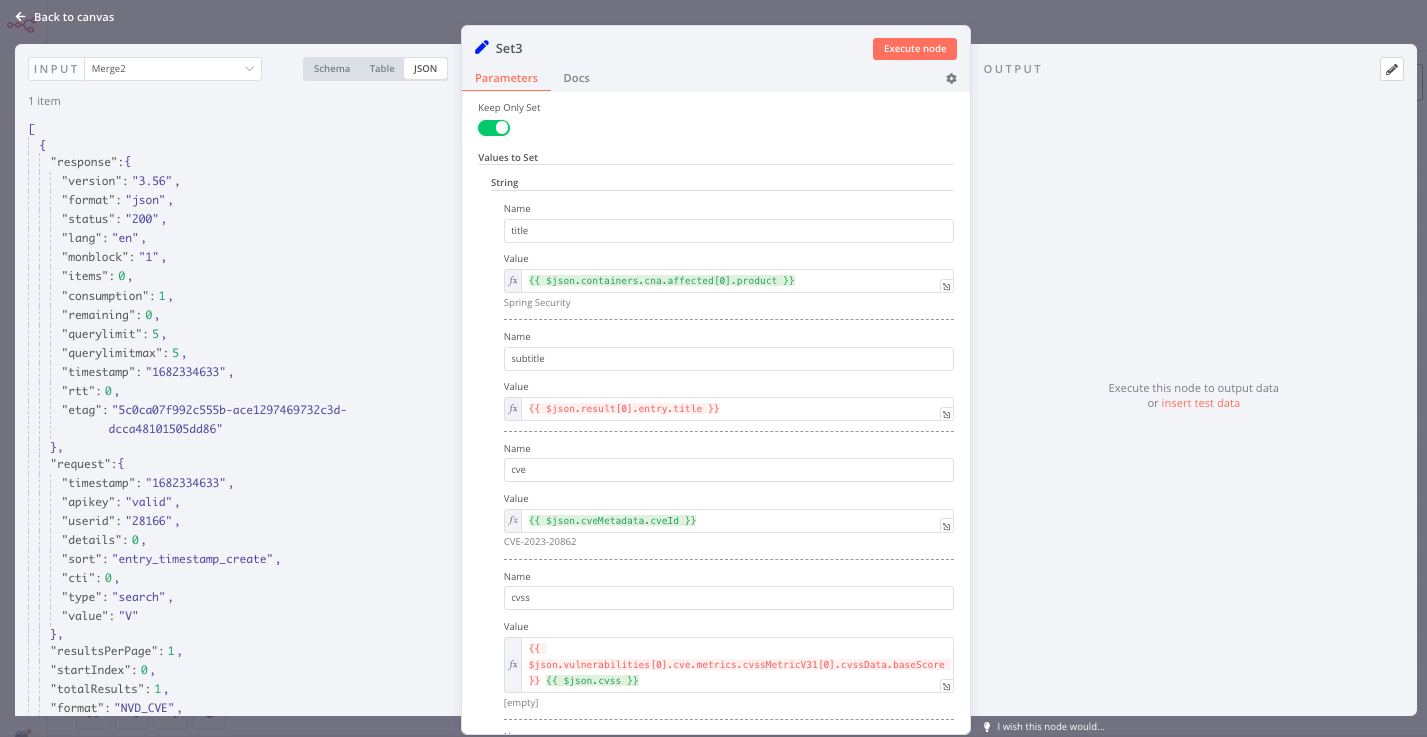Click the "Spring Security" preview result

(537, 302)
